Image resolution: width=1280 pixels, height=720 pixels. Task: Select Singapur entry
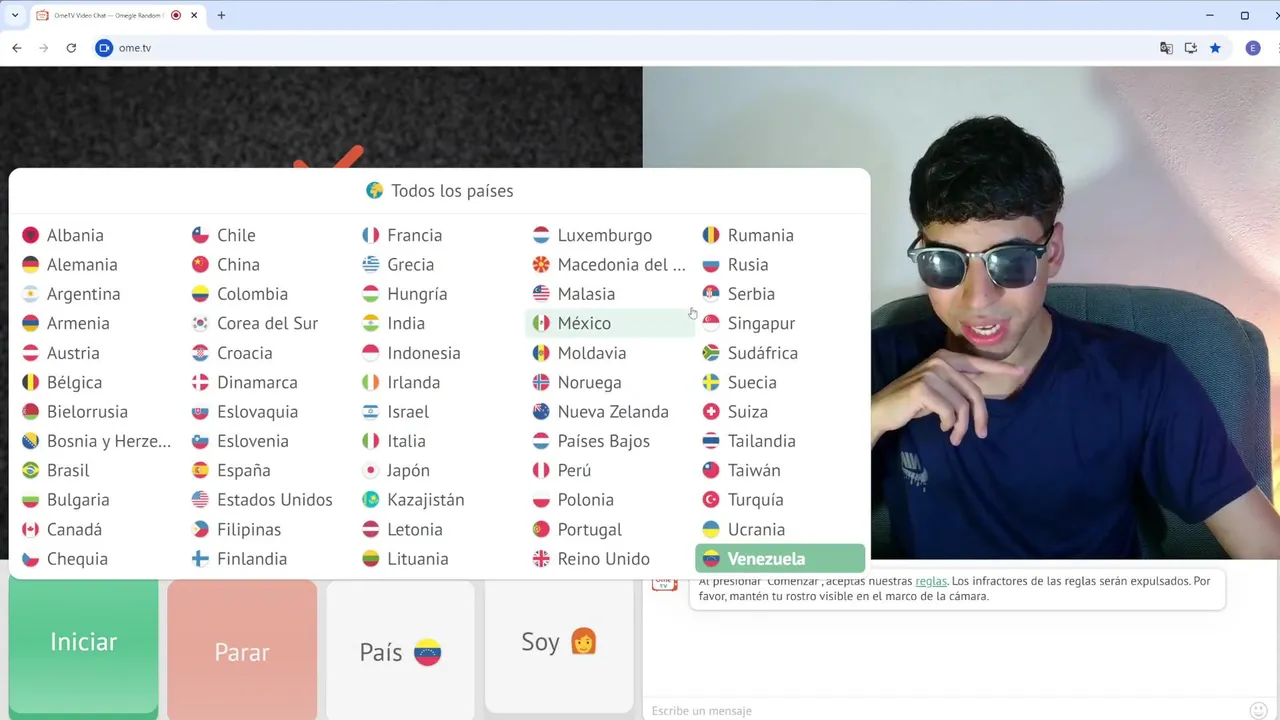pos(780,323)
